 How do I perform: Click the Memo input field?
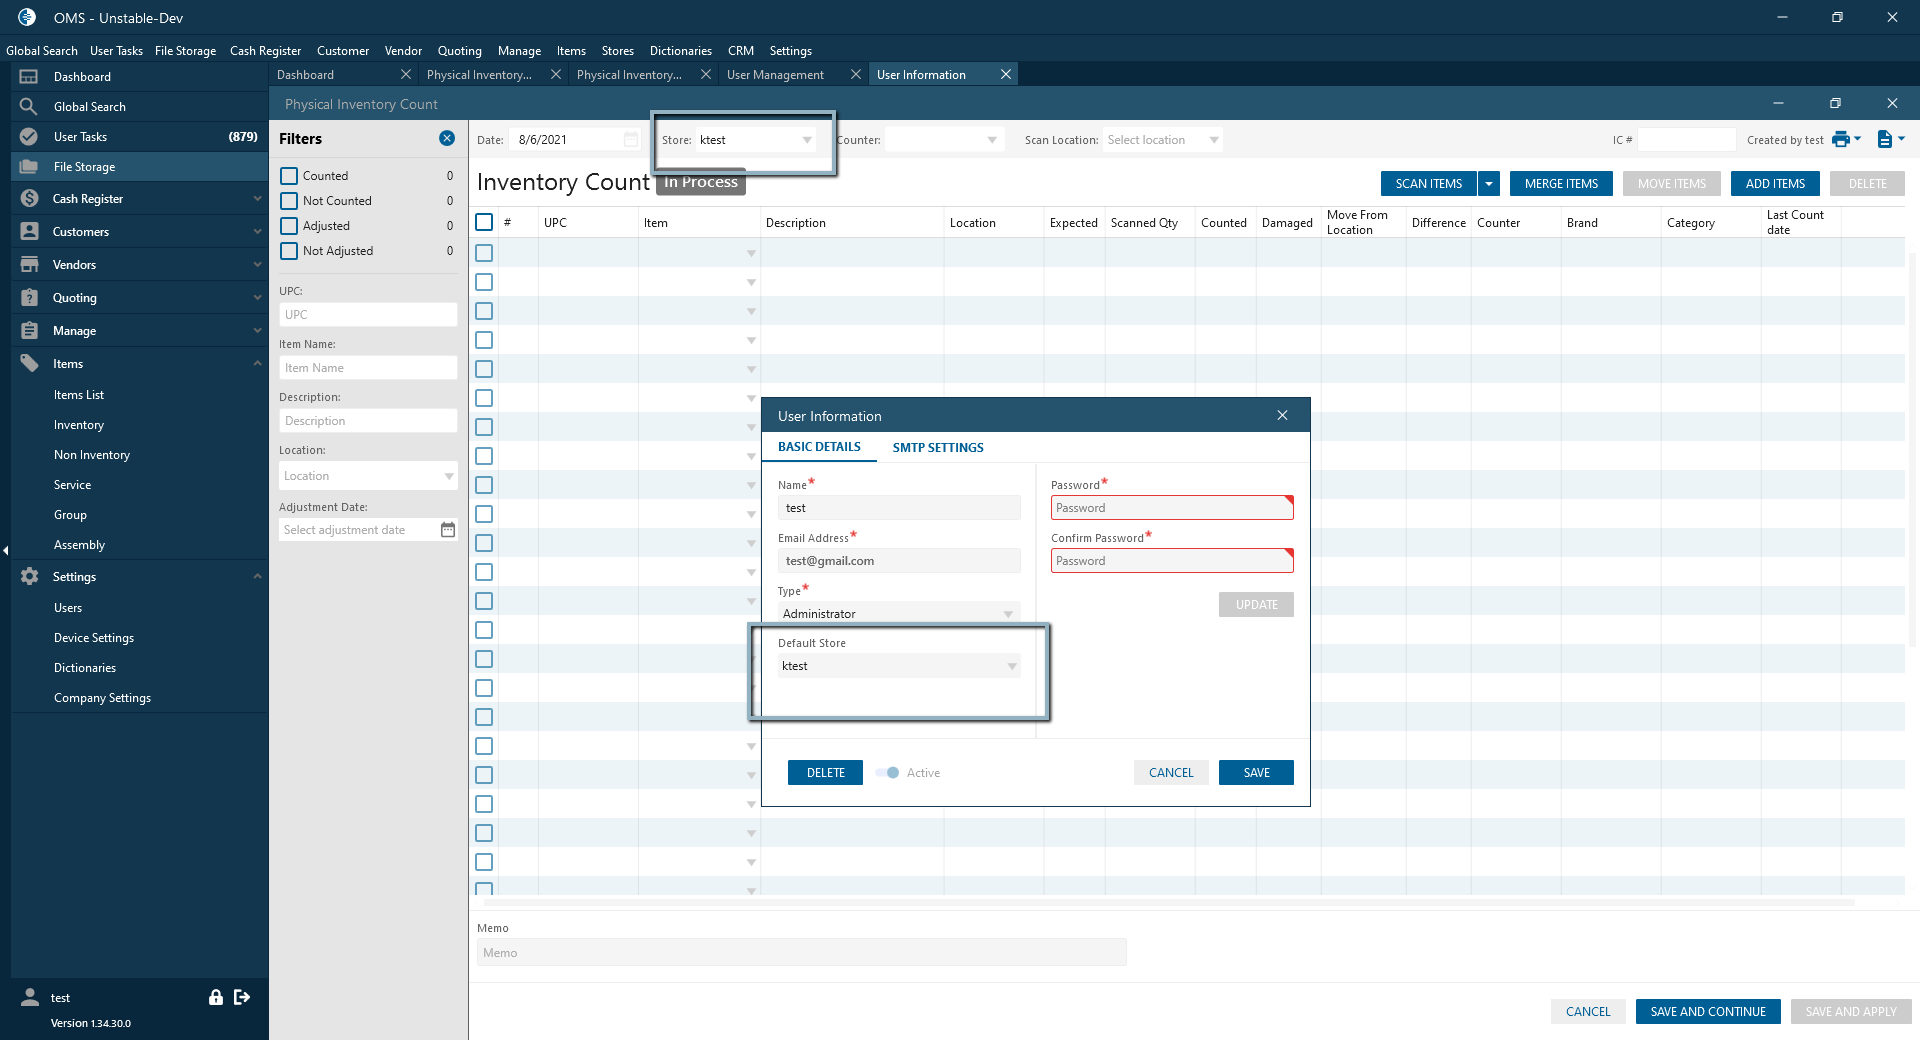tap(801, 953)
